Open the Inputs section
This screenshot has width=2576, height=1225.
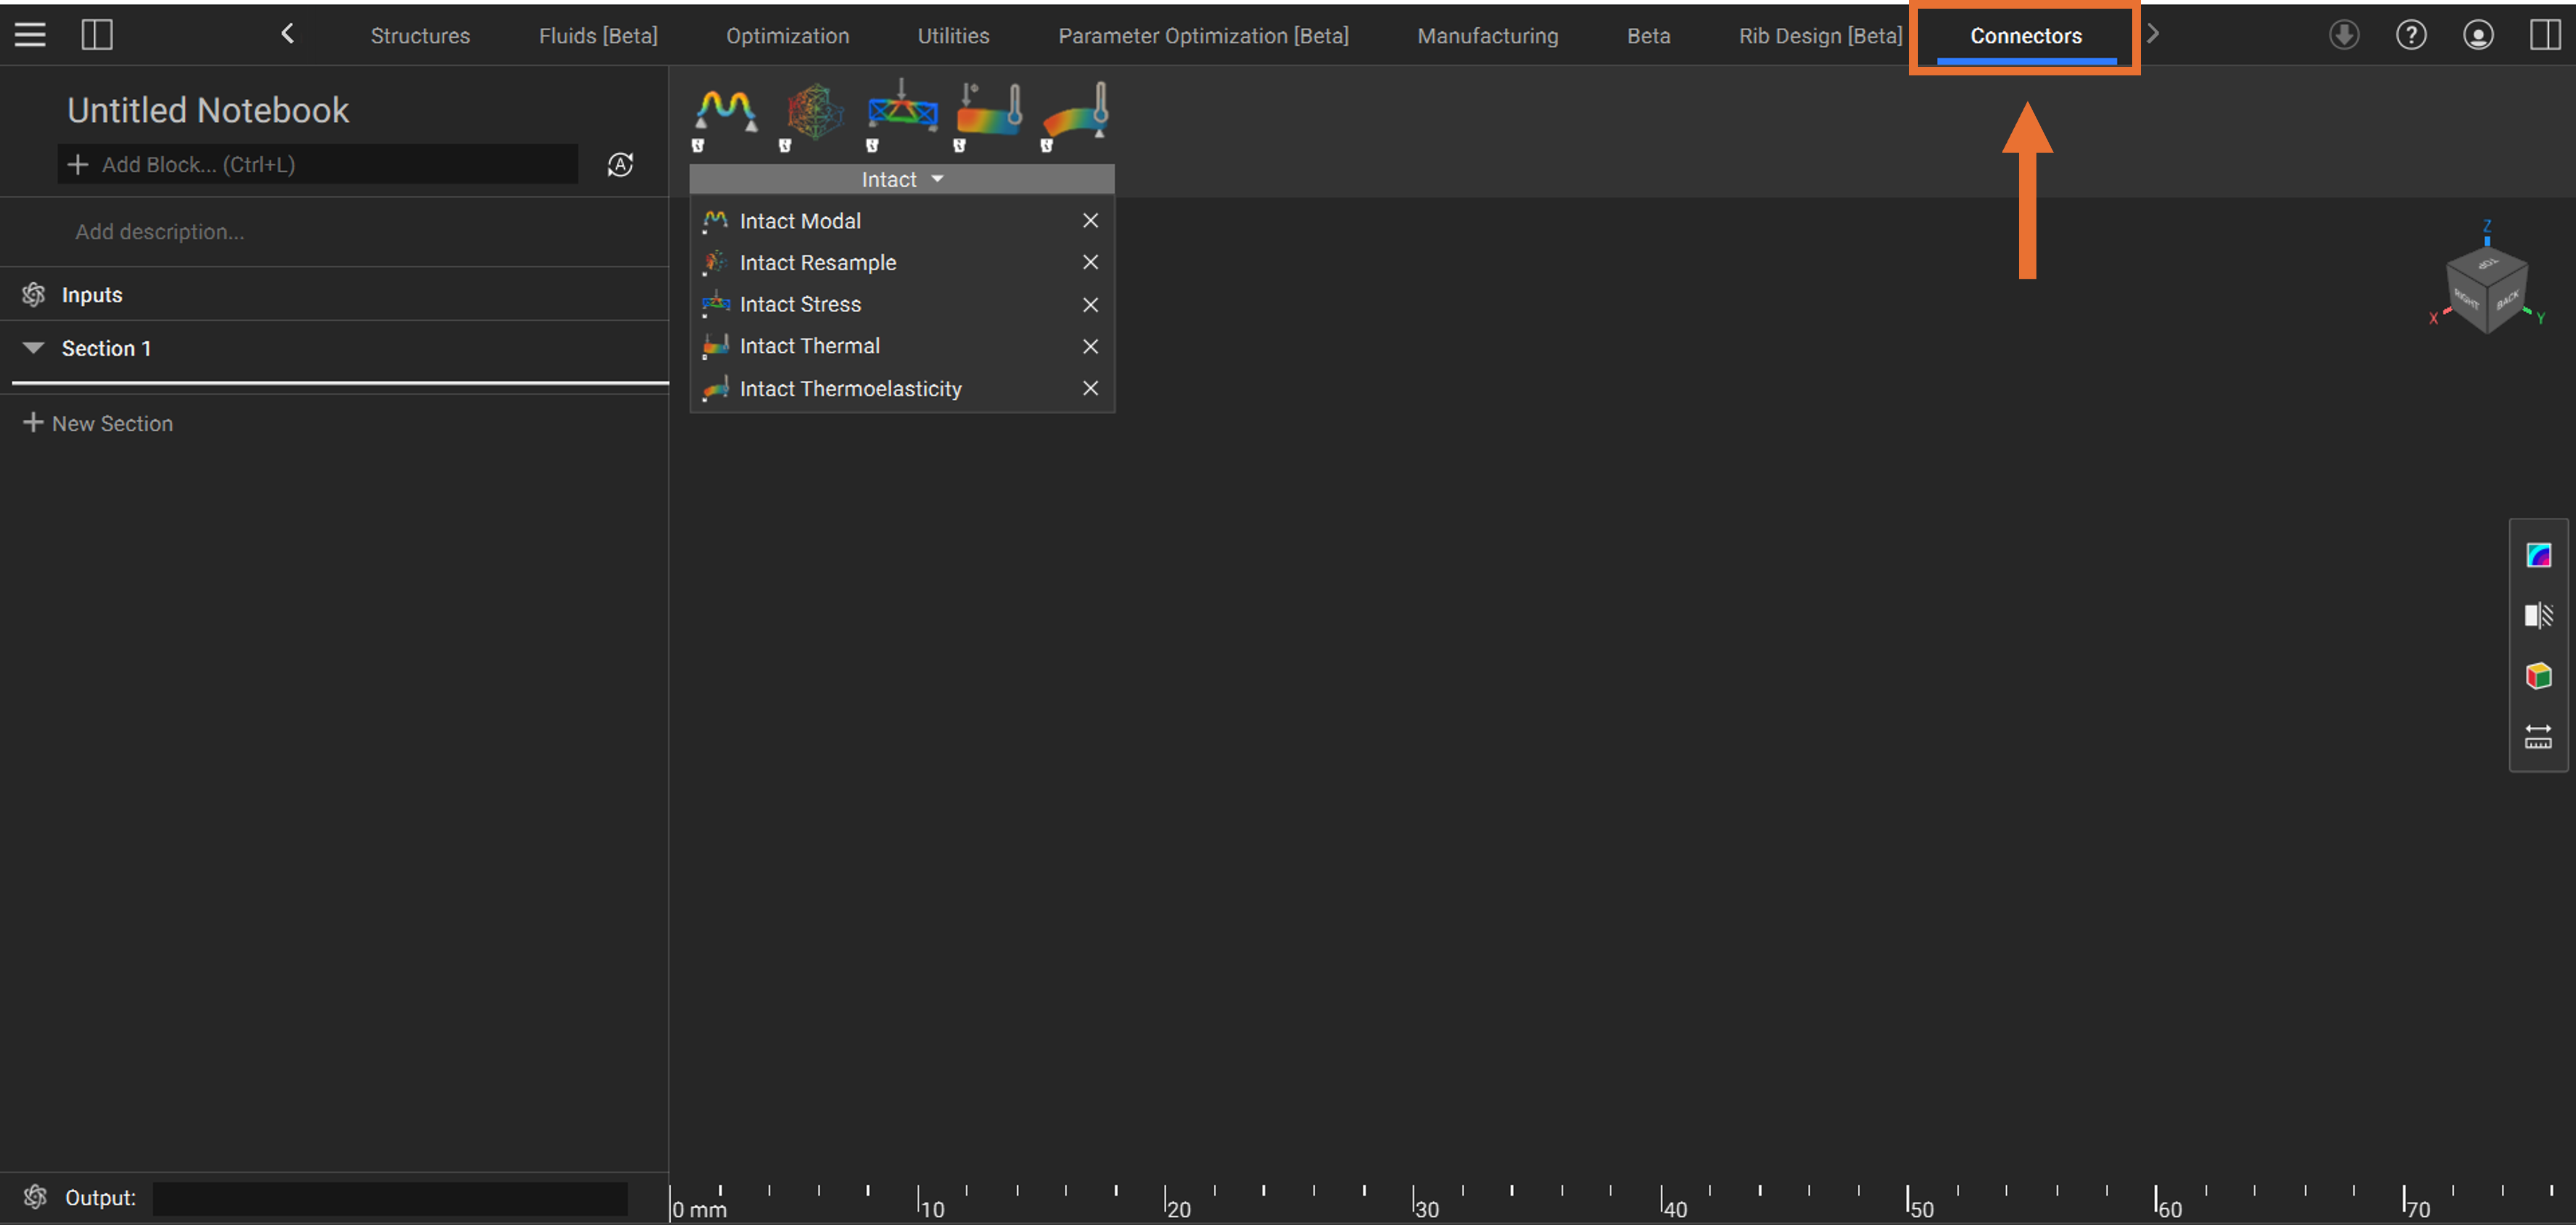[92, 295]
